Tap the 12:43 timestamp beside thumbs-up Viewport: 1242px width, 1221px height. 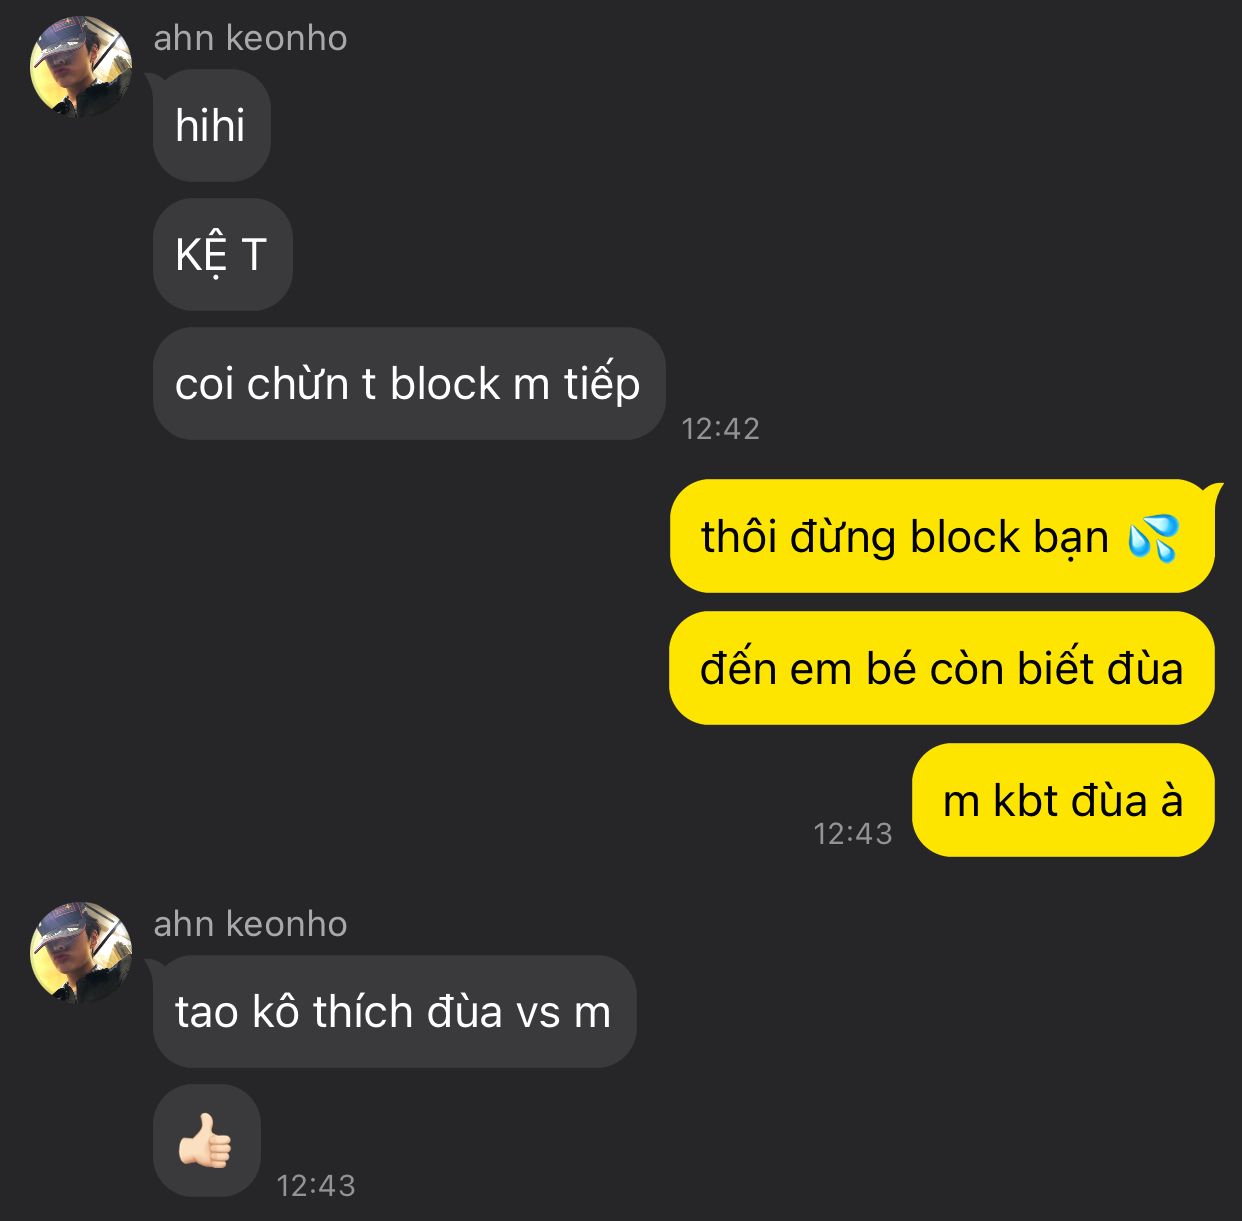(x=316, y=1185)
